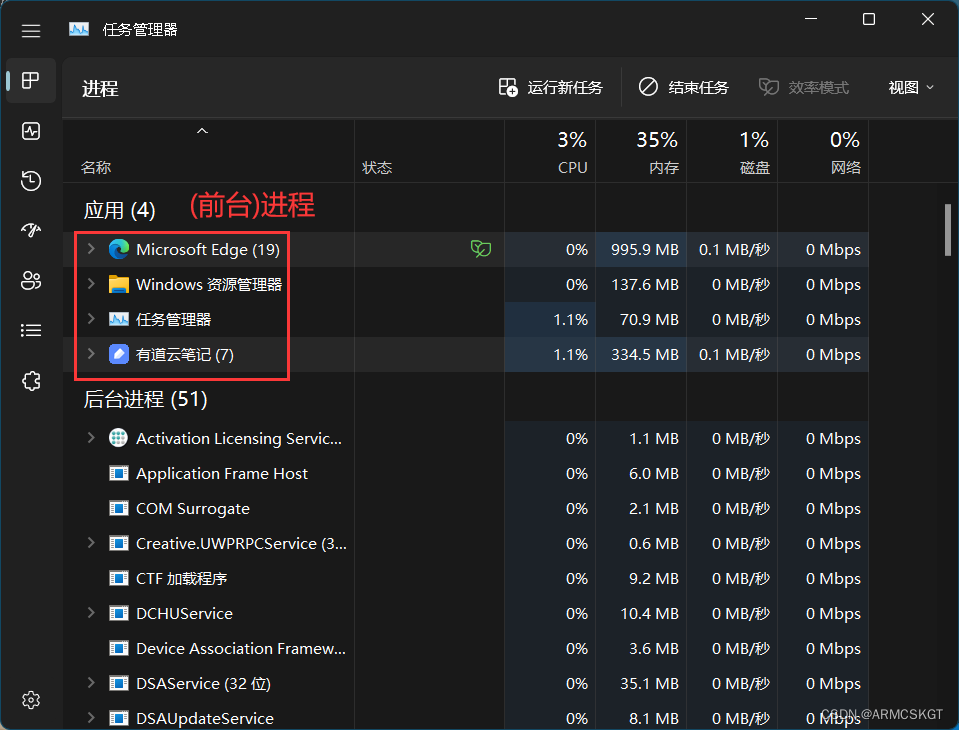959x730 pixels.
Task: Expand the 任务管理器 process group
Action: point(91,318)
